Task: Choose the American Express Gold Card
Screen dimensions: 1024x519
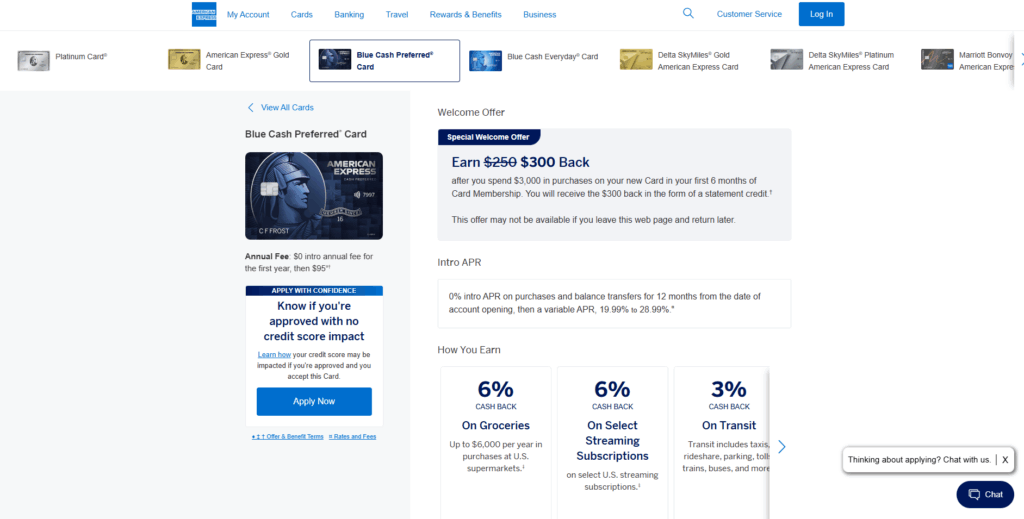Action: 184,60
